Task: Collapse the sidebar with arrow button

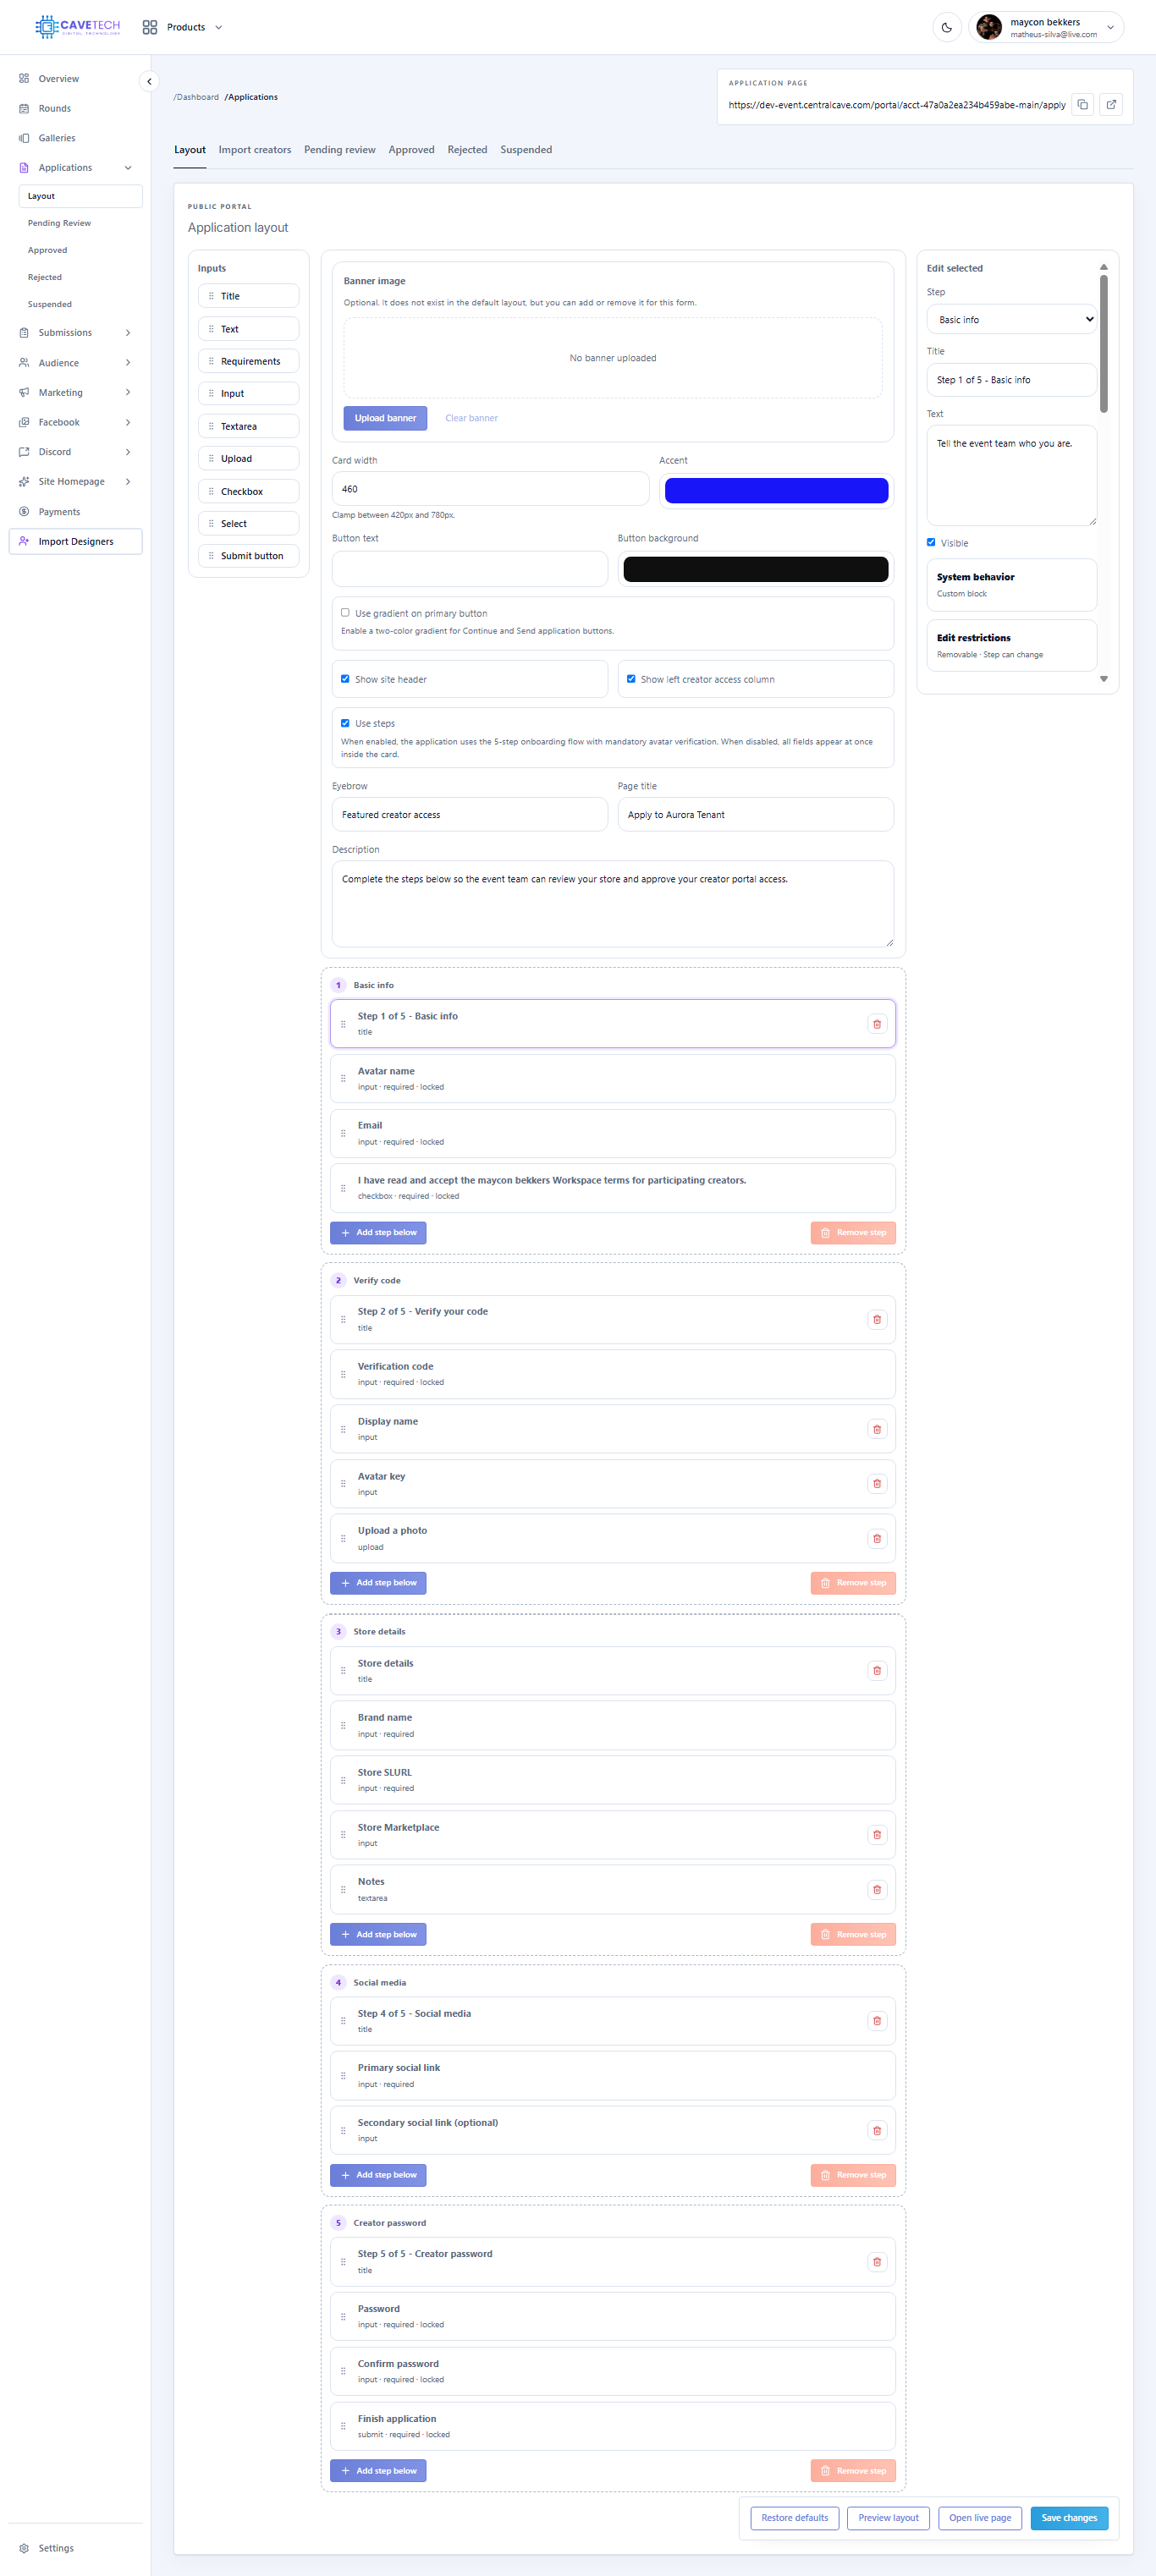Action: click(x=149, y=82)
